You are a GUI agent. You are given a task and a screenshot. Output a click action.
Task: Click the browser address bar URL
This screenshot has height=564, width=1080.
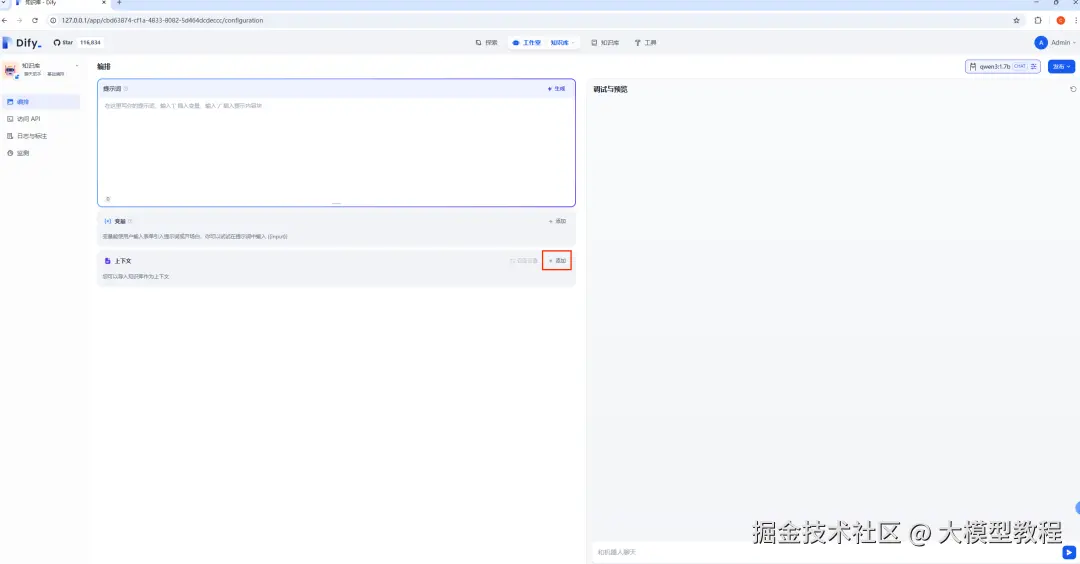pos(162,21)
